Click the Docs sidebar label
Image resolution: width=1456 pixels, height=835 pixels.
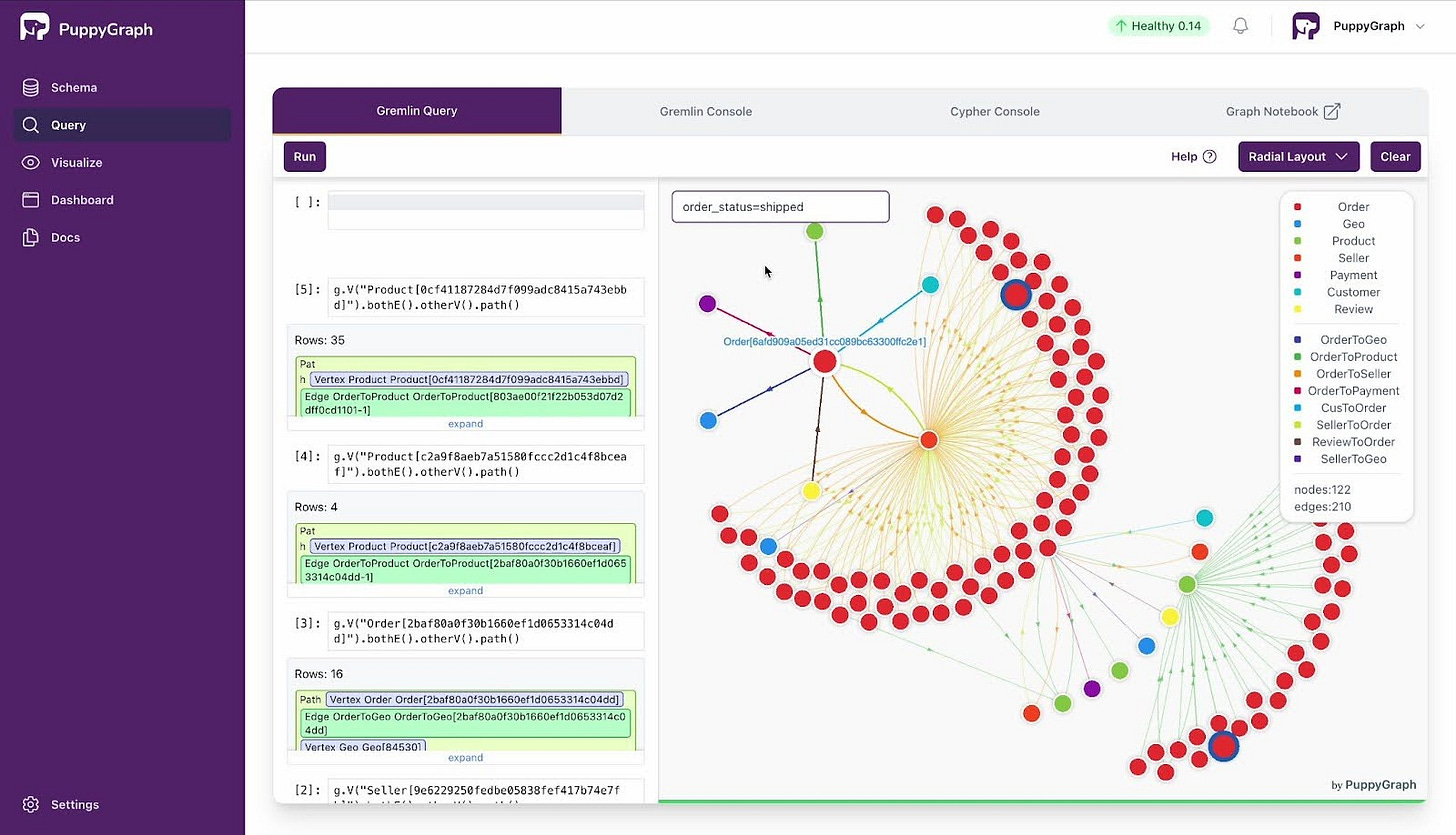[65, 237]
